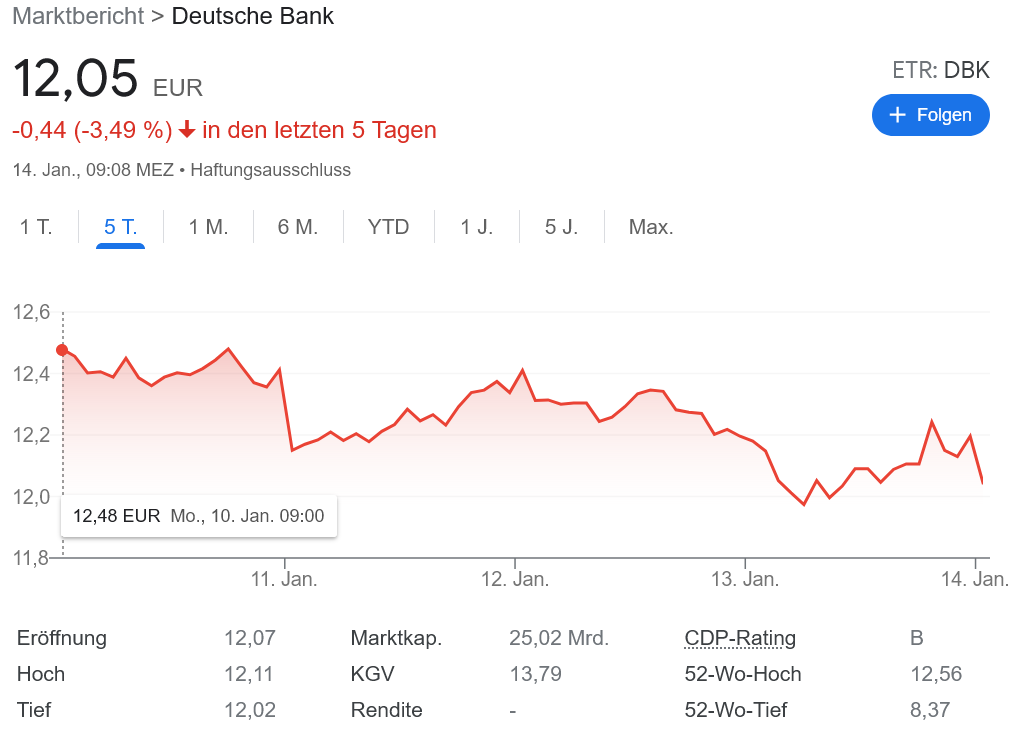Open the 5 J. chart view

pos(561,227)
